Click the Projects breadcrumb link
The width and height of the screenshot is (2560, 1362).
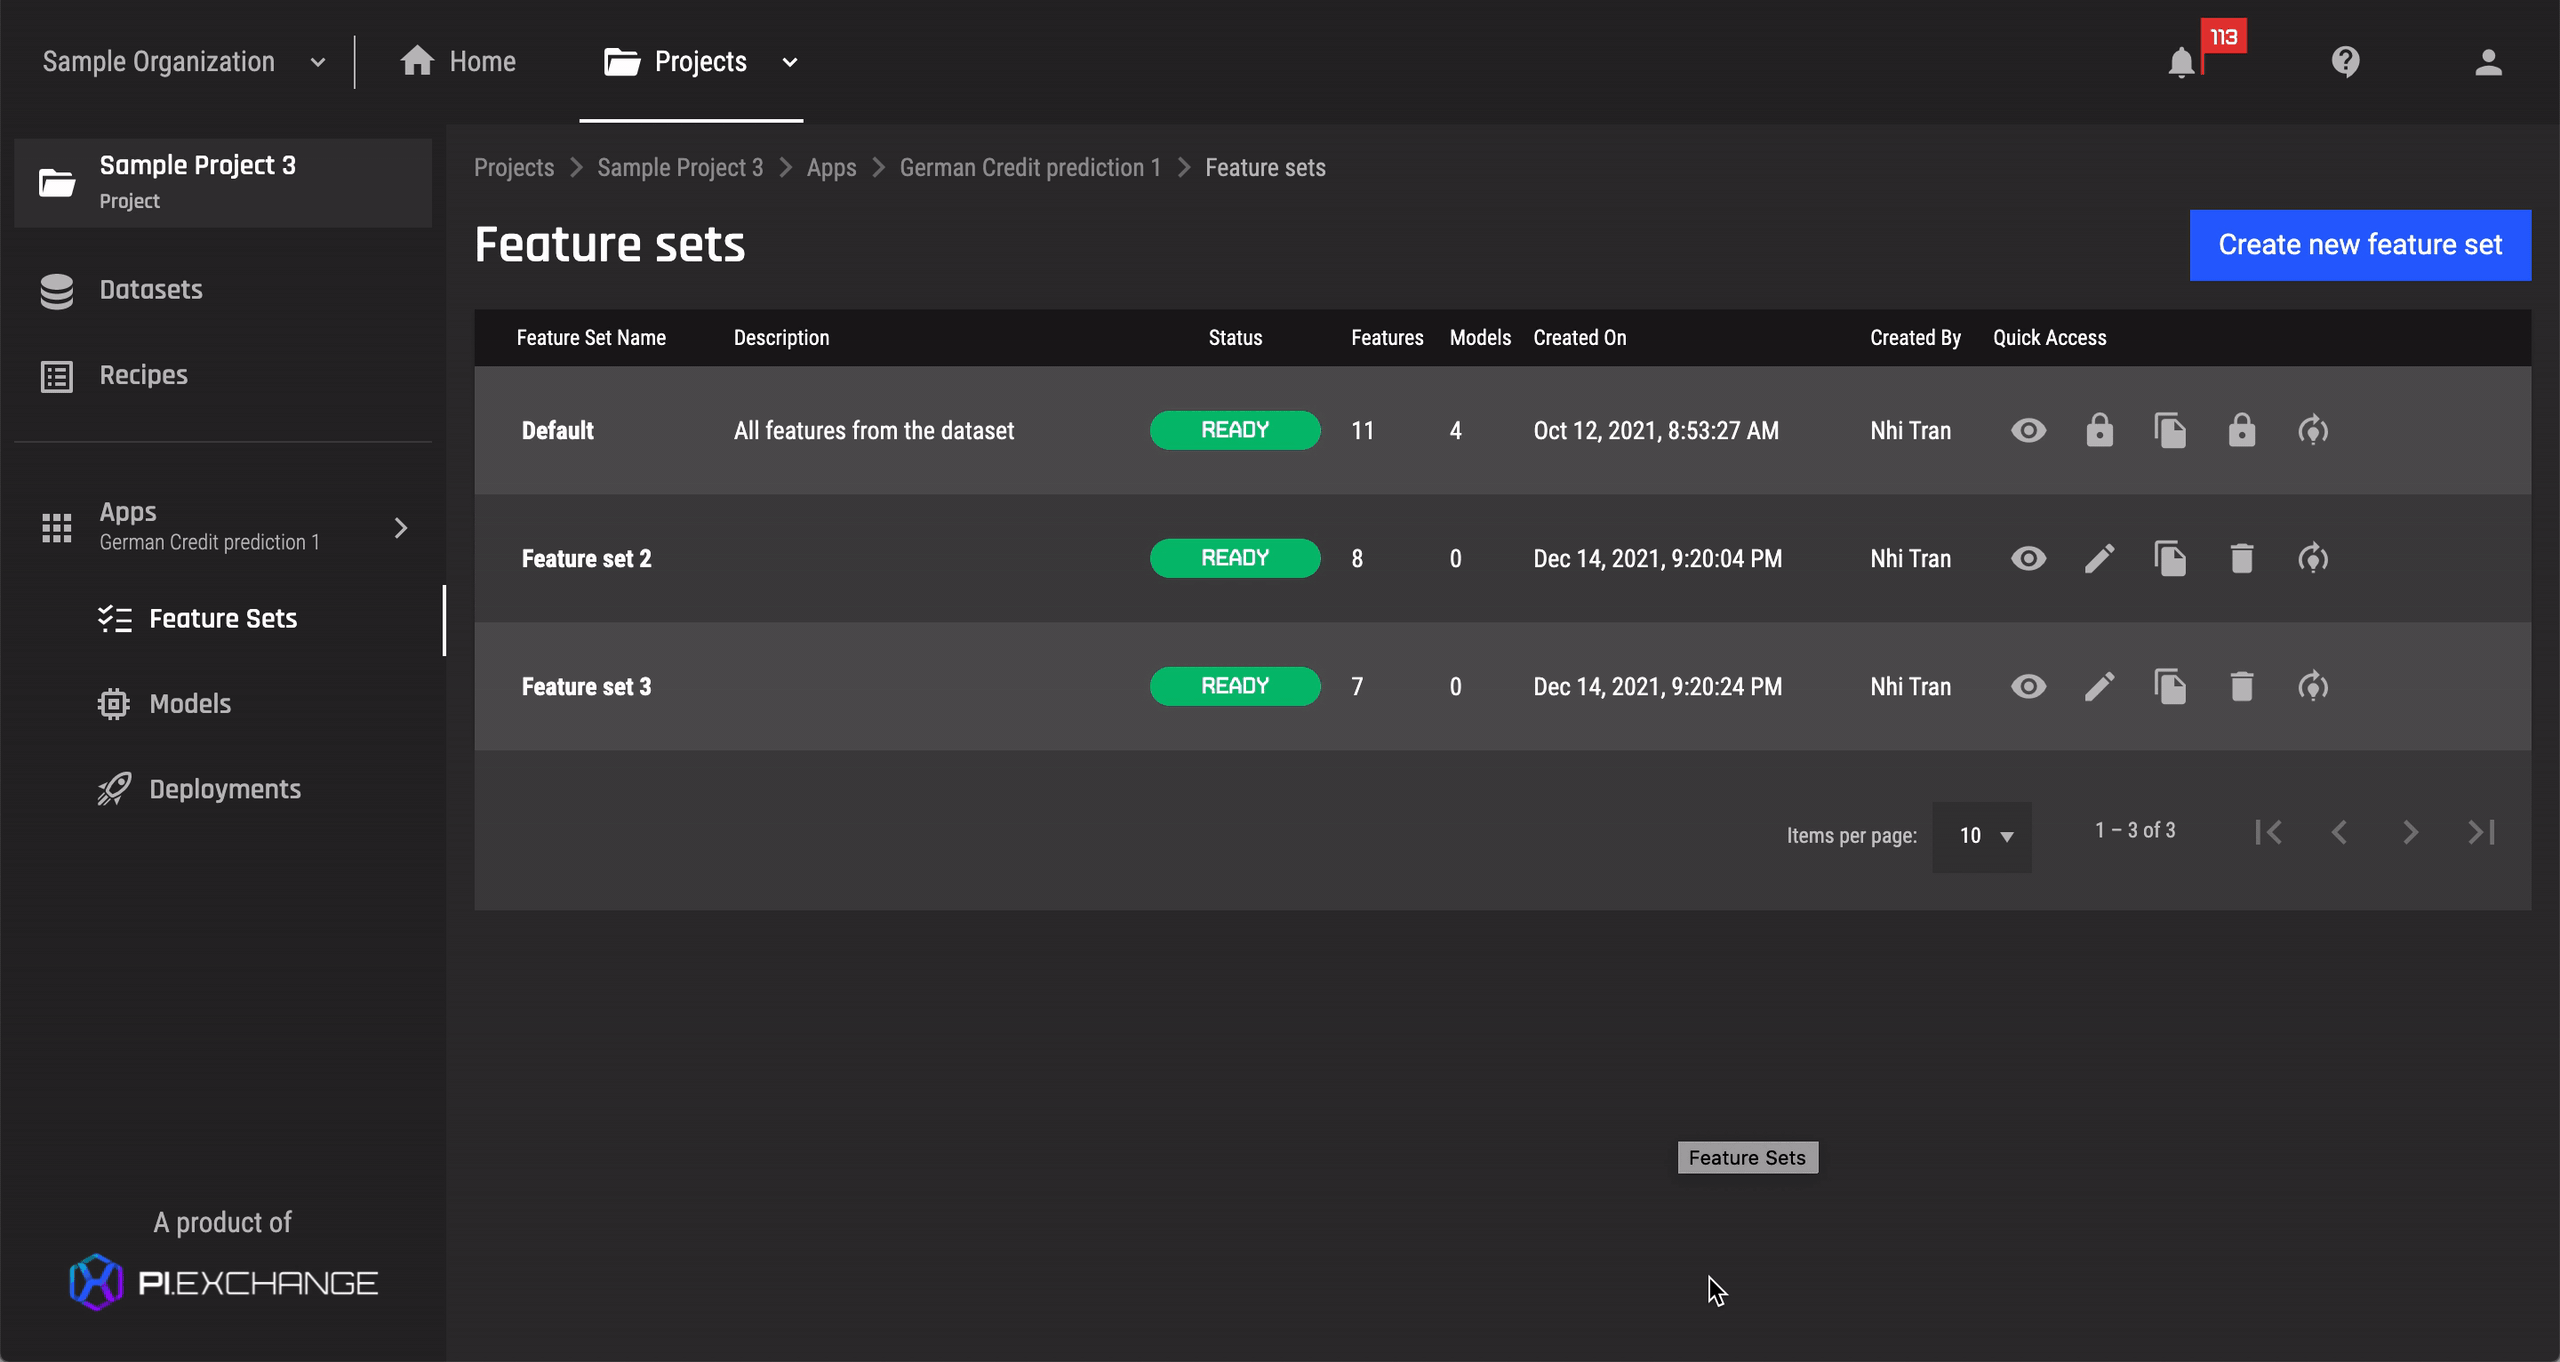[x=514, y=168]
